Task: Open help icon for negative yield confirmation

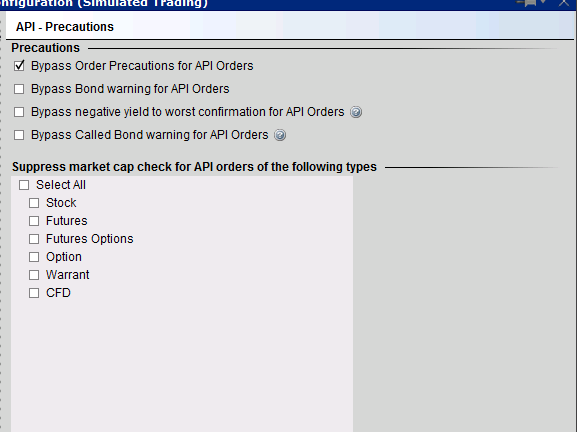Action: point(356,112)
